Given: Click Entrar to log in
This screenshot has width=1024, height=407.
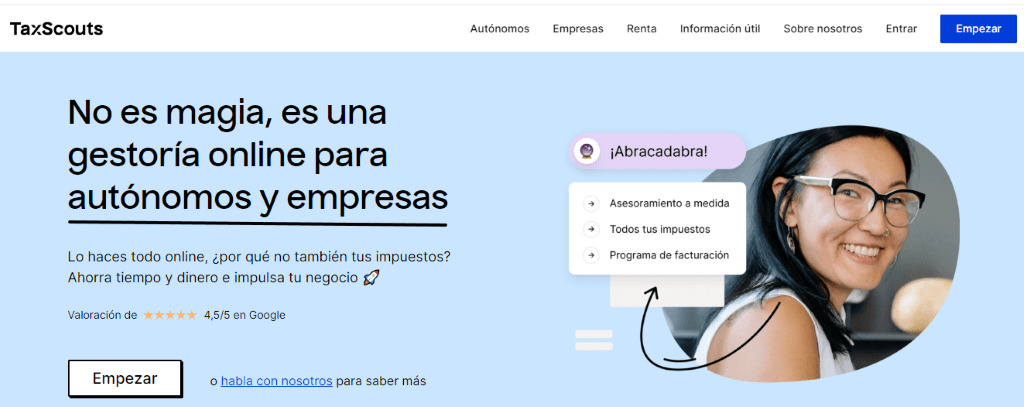Looking at the screenshot, I should [x=901, y=29].
